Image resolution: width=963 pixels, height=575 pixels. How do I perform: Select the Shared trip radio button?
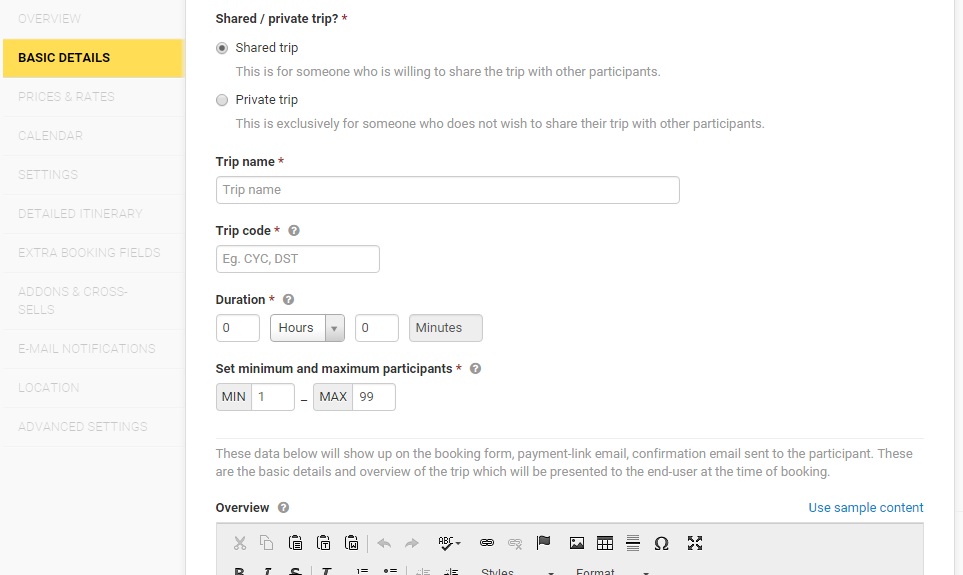222,48
